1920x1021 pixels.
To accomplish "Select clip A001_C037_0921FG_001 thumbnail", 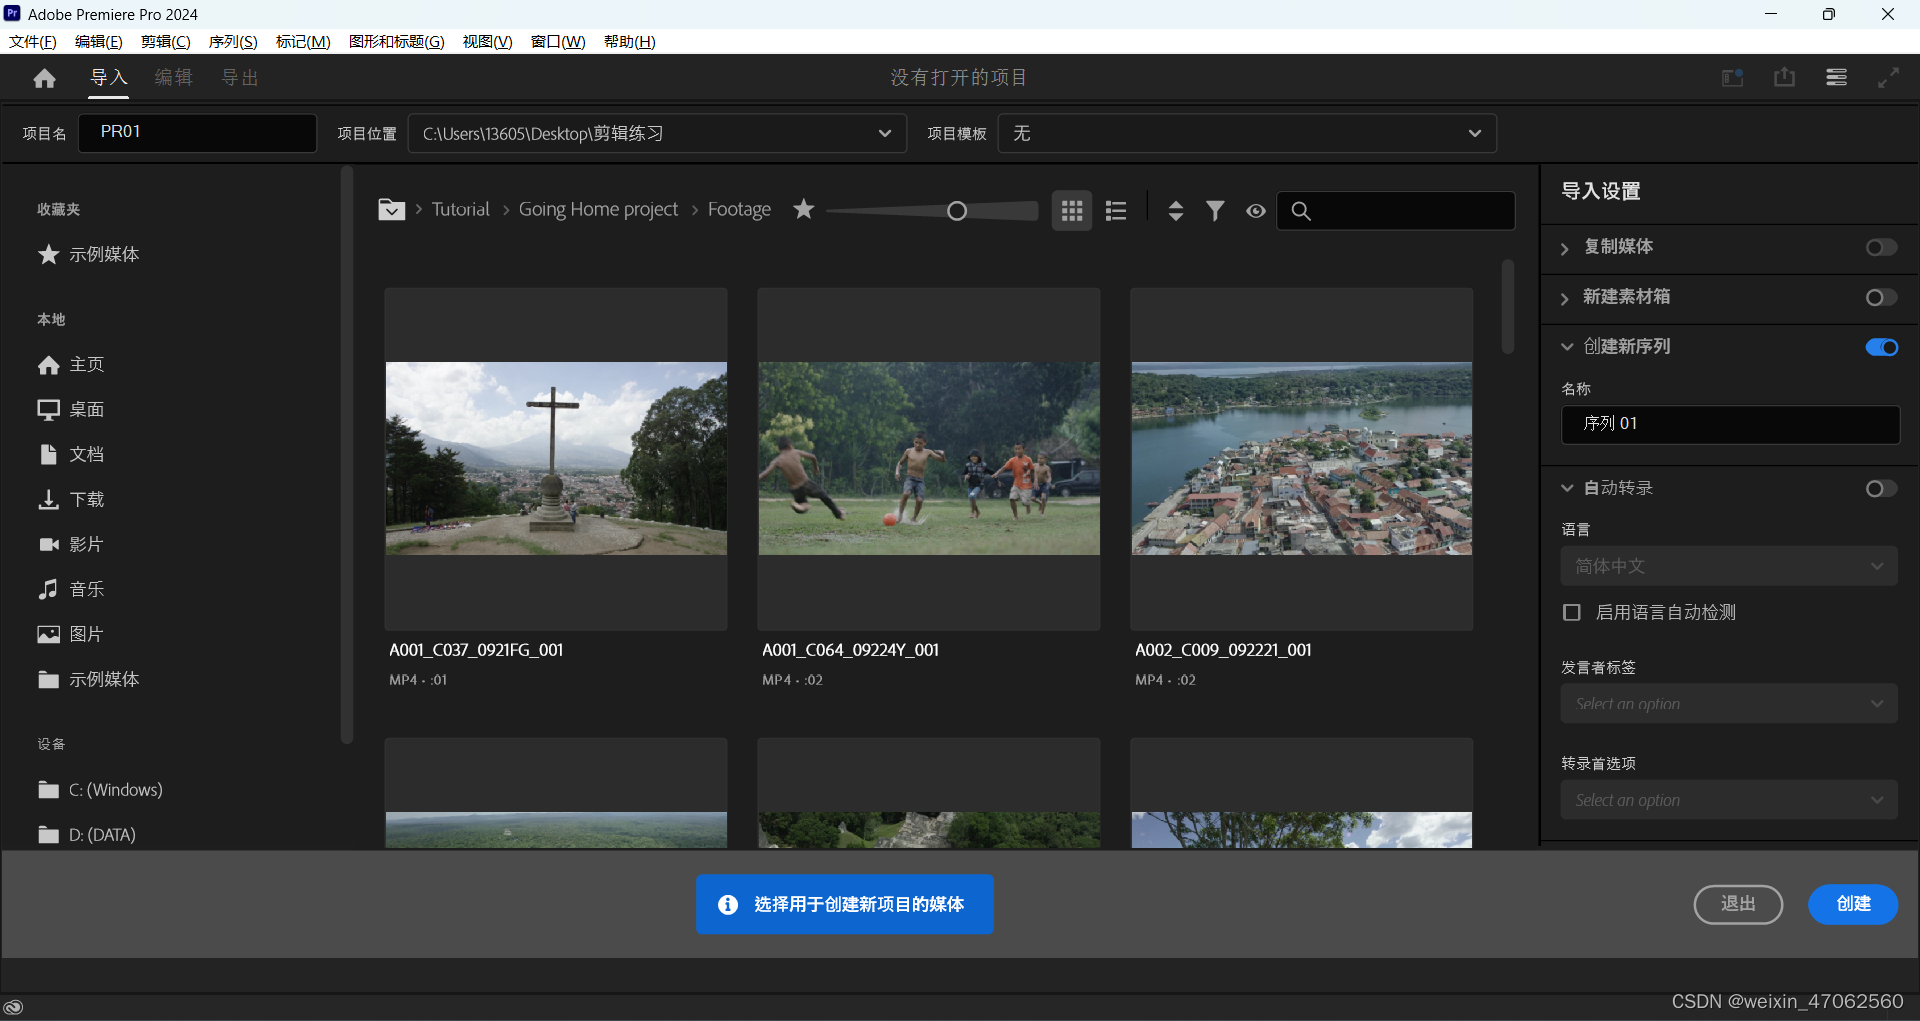I will pos(556,459).
